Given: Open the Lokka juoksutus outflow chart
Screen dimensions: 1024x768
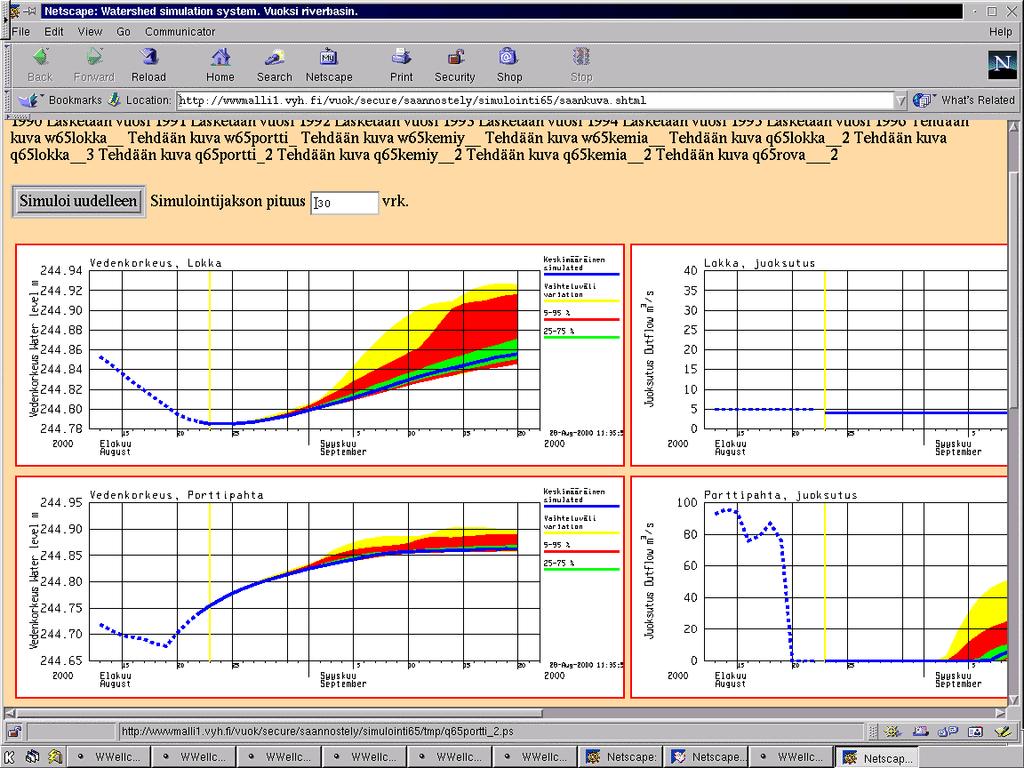Looking at the screenshot, I should [820, 355].
